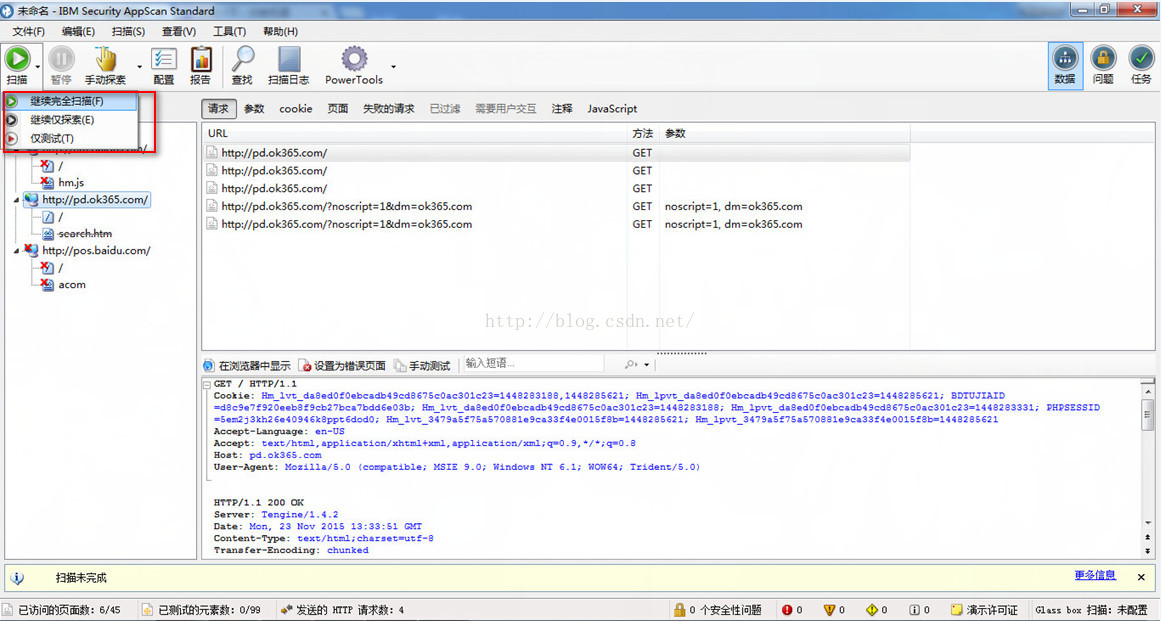Open the 查看(V) menu
Viewport: 1161px width, 621px height.
point(178,31)
